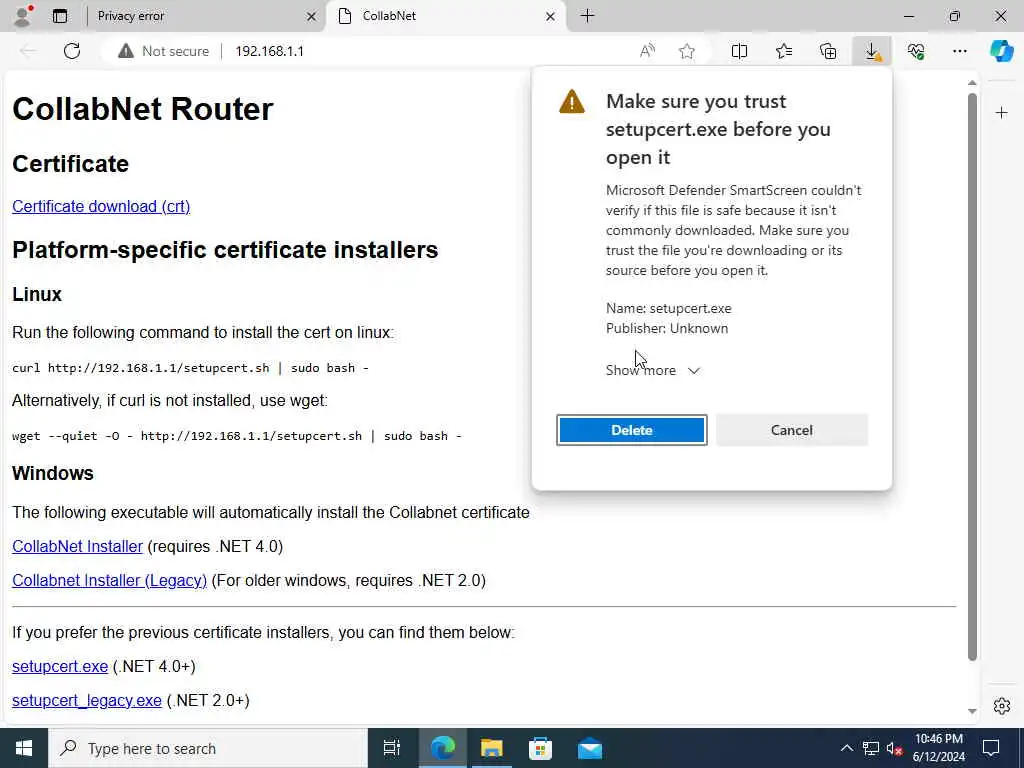Click the wget setupcert.sh command text
Image resolution: width=1024 pixels, height=768 pixels.
point(236,436)
